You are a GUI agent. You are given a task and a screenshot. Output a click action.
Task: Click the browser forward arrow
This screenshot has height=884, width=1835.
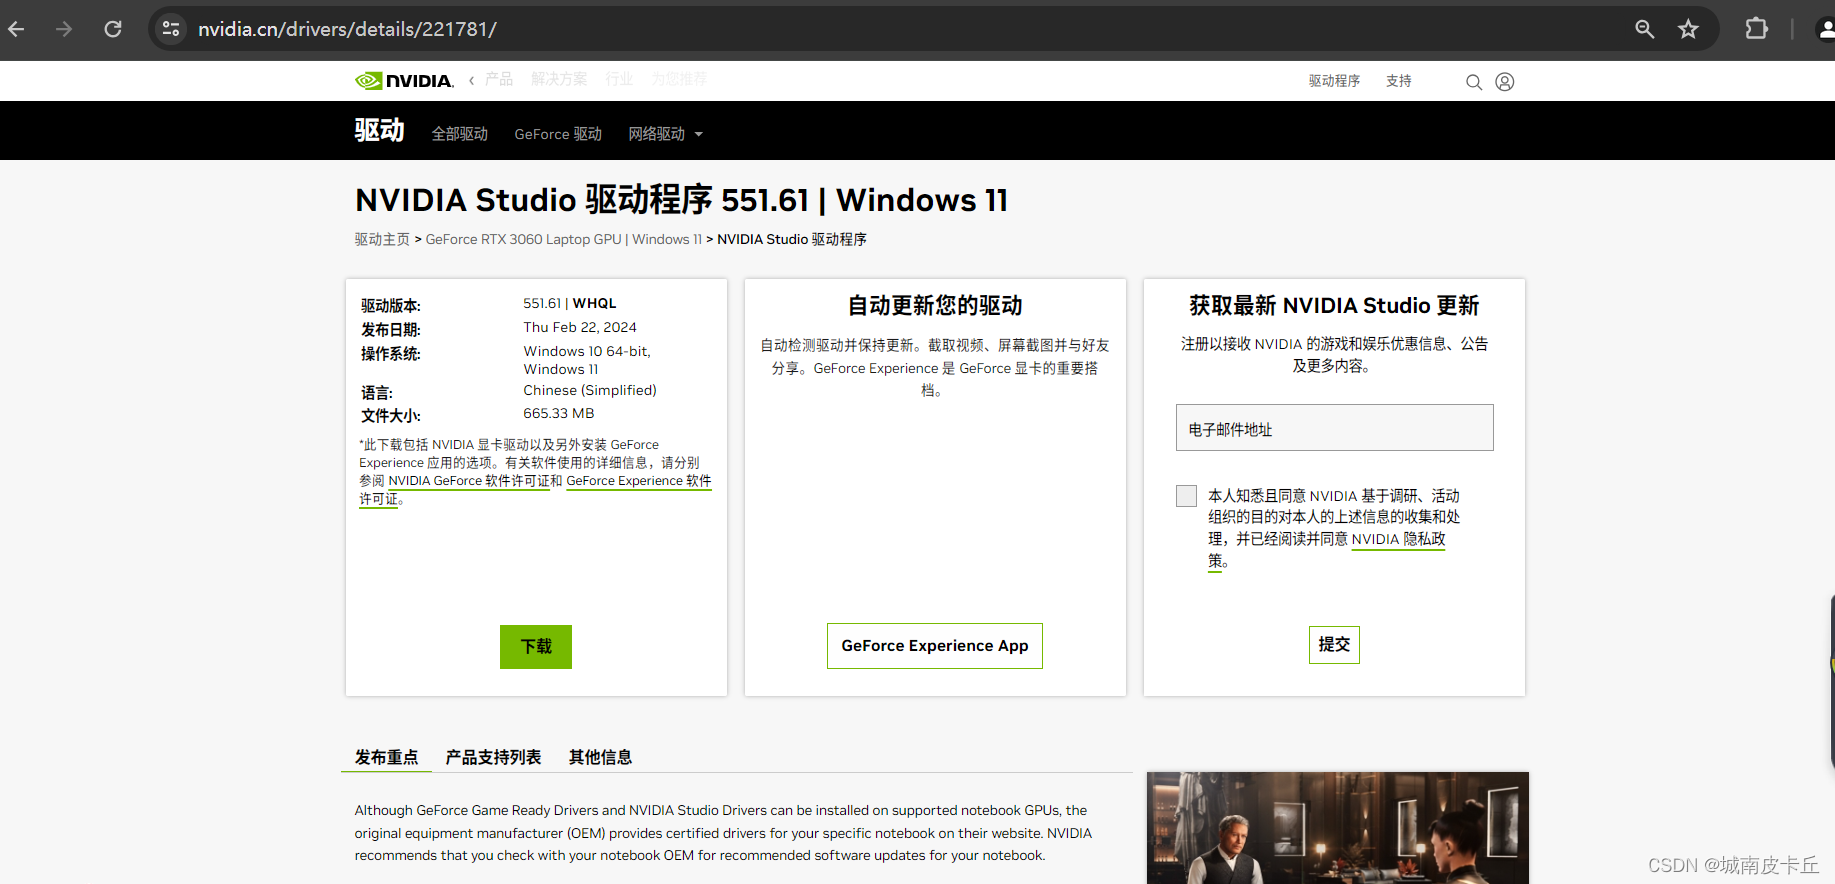pyautogui.click(x=64, y=29)
